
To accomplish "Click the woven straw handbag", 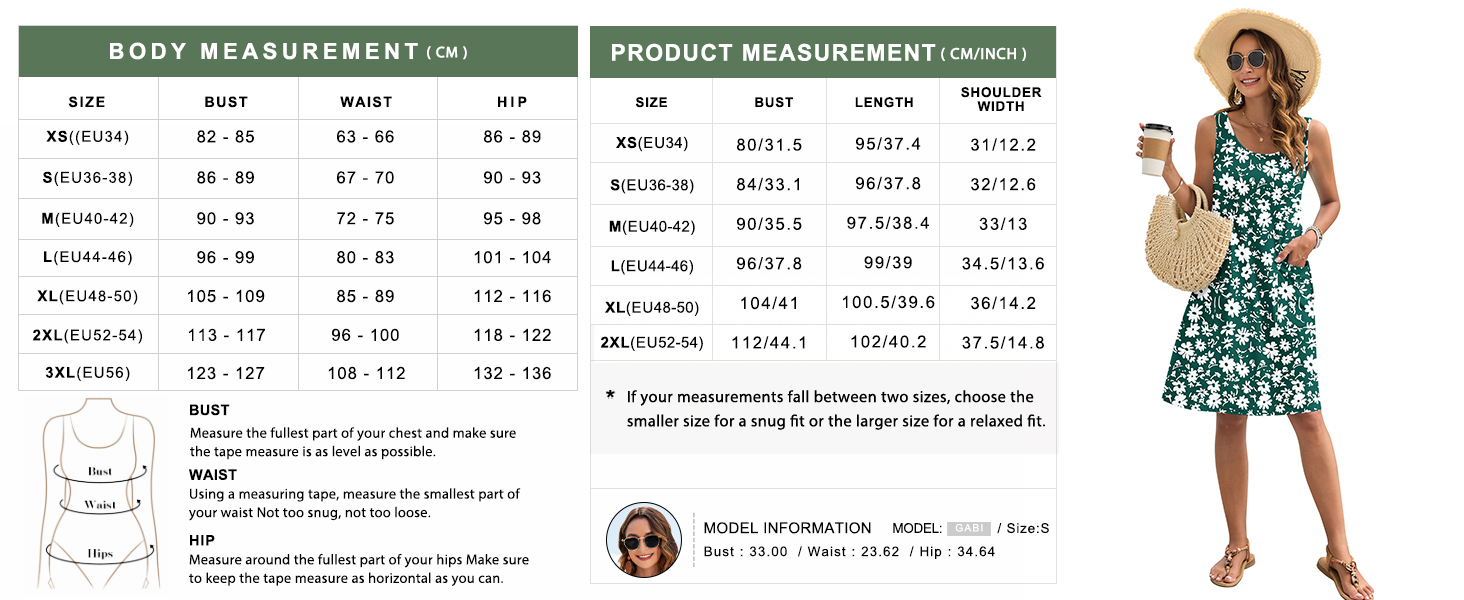I will pyautogui.click(x=1189, y=238).
